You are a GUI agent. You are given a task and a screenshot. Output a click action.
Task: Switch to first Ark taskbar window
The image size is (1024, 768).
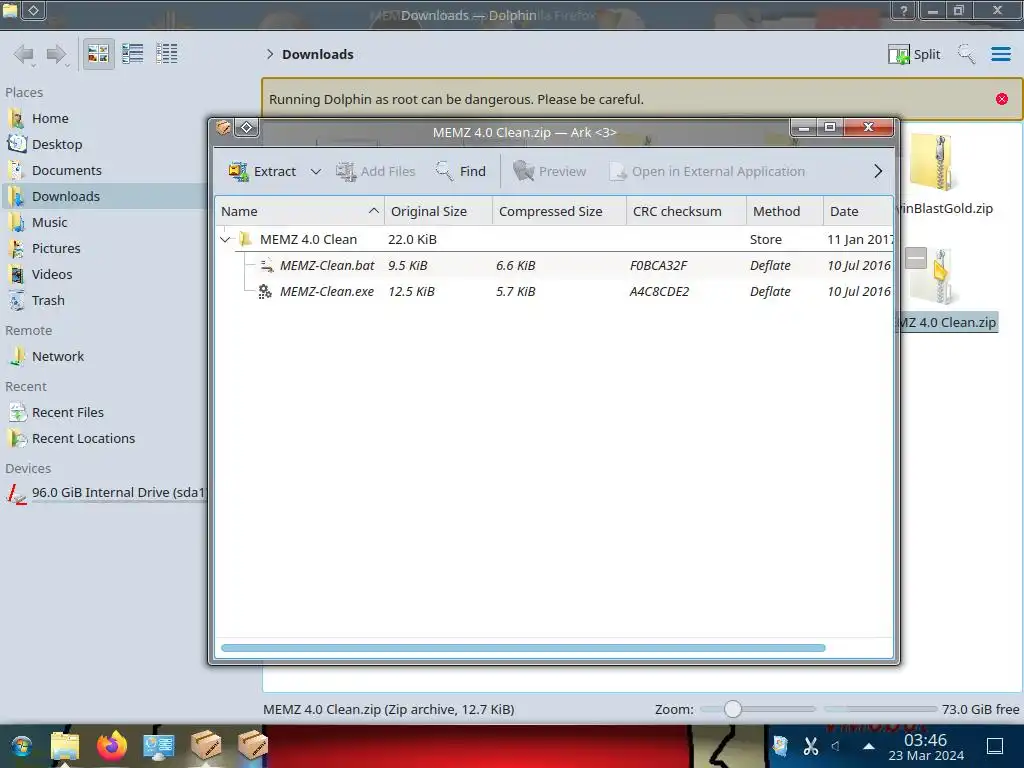(x=206, y=746)
